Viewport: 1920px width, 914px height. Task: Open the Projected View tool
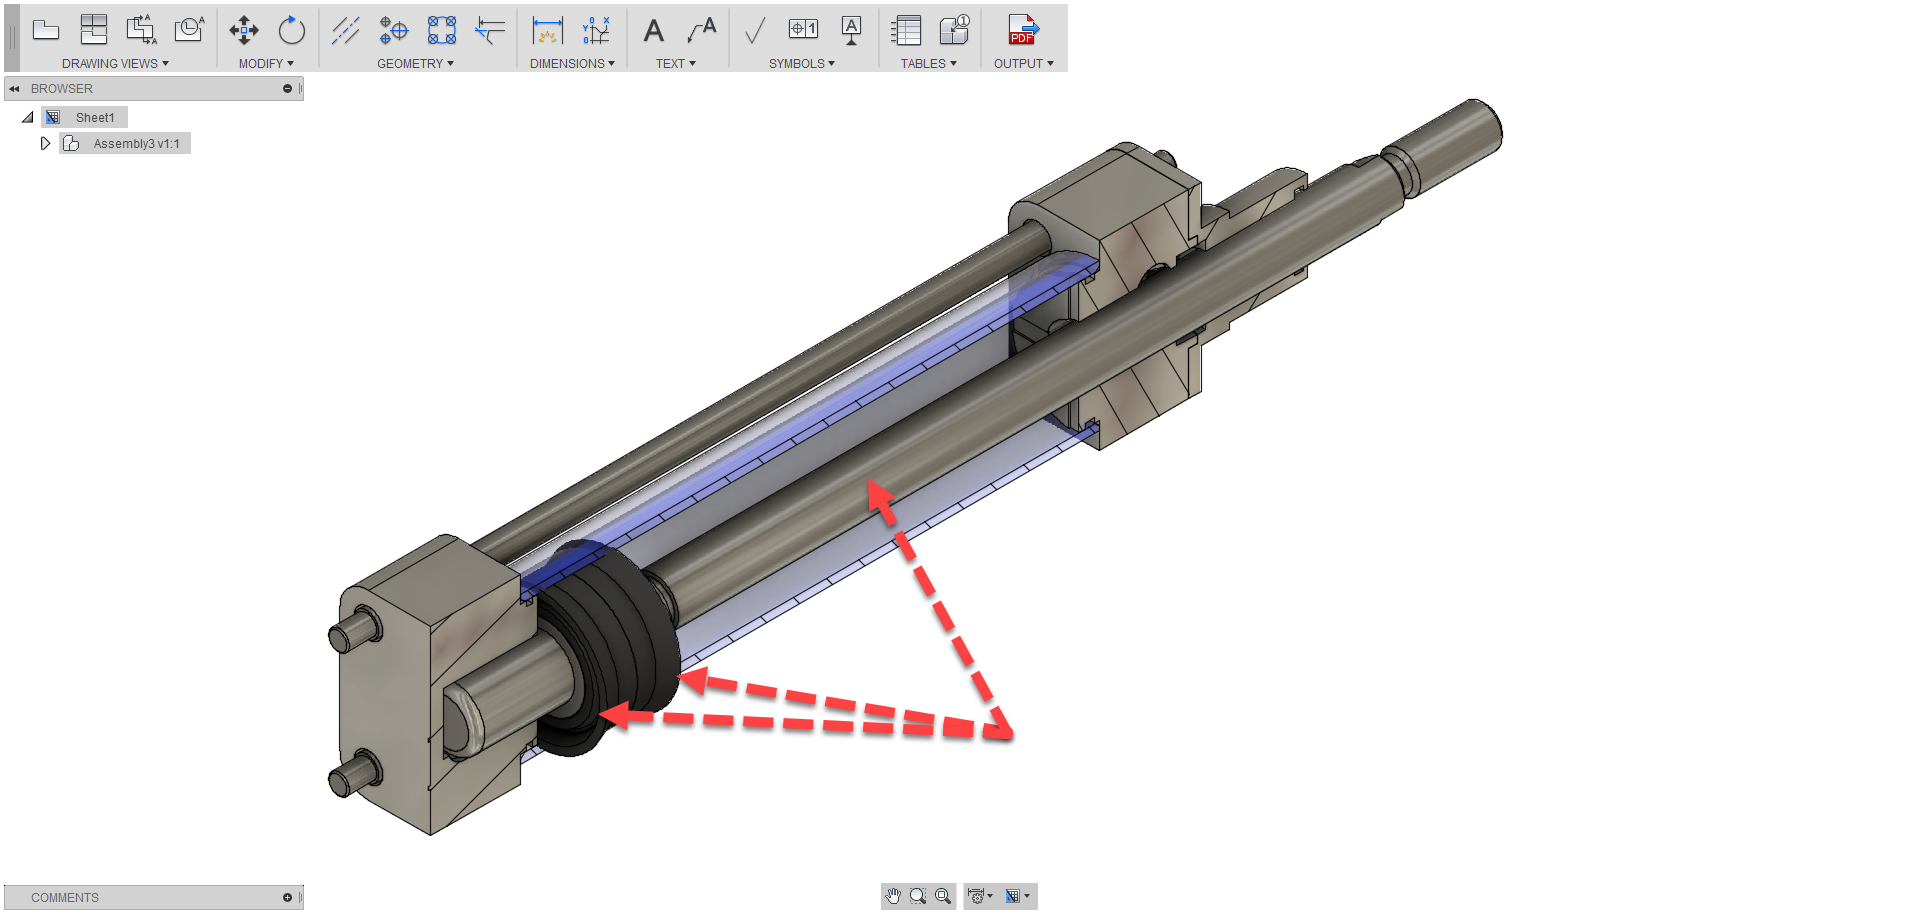tap(93, 30)
